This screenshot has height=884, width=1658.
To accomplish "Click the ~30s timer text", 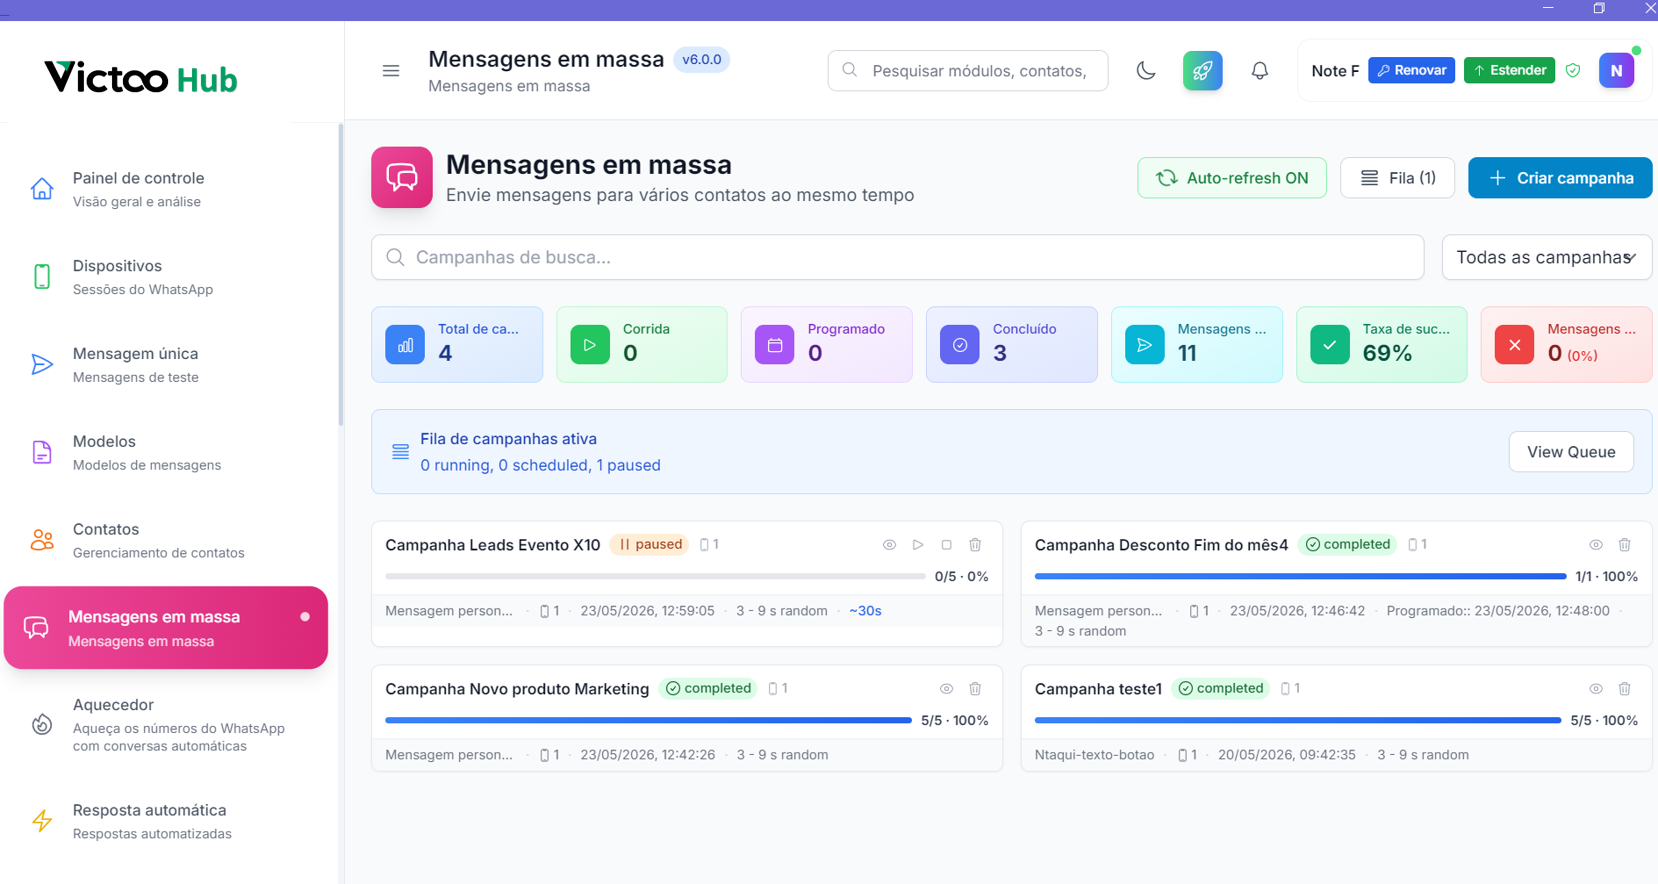I will [865, 611].
